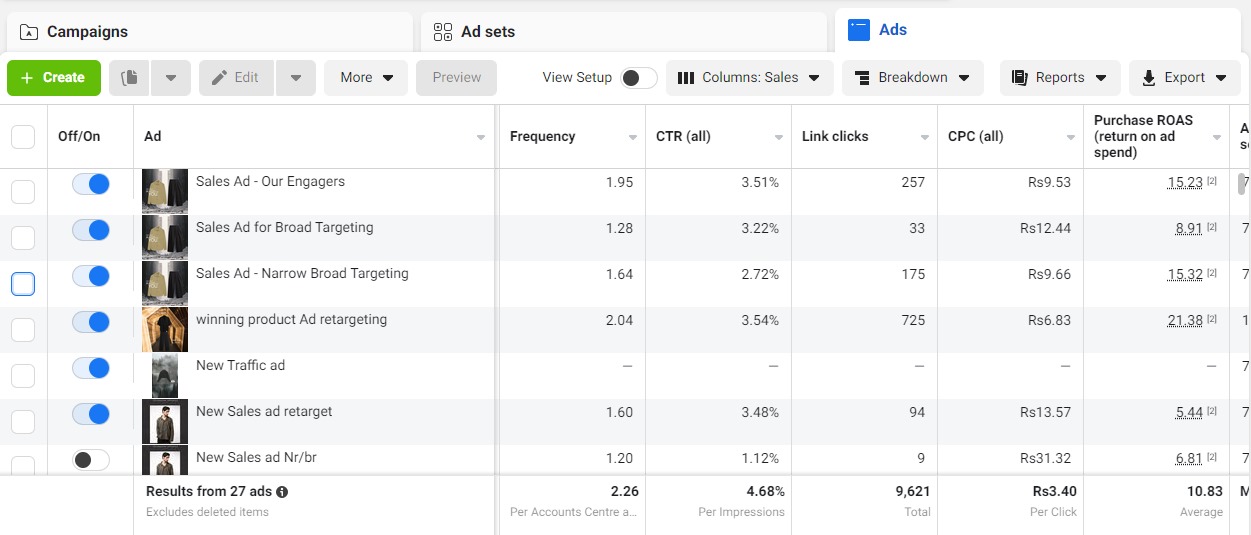Image resolution: width=1251 pixels, height=535 pixels.
Task: Turn off Sales Ad - Our Engagers
Action: (x=91, y=184)
